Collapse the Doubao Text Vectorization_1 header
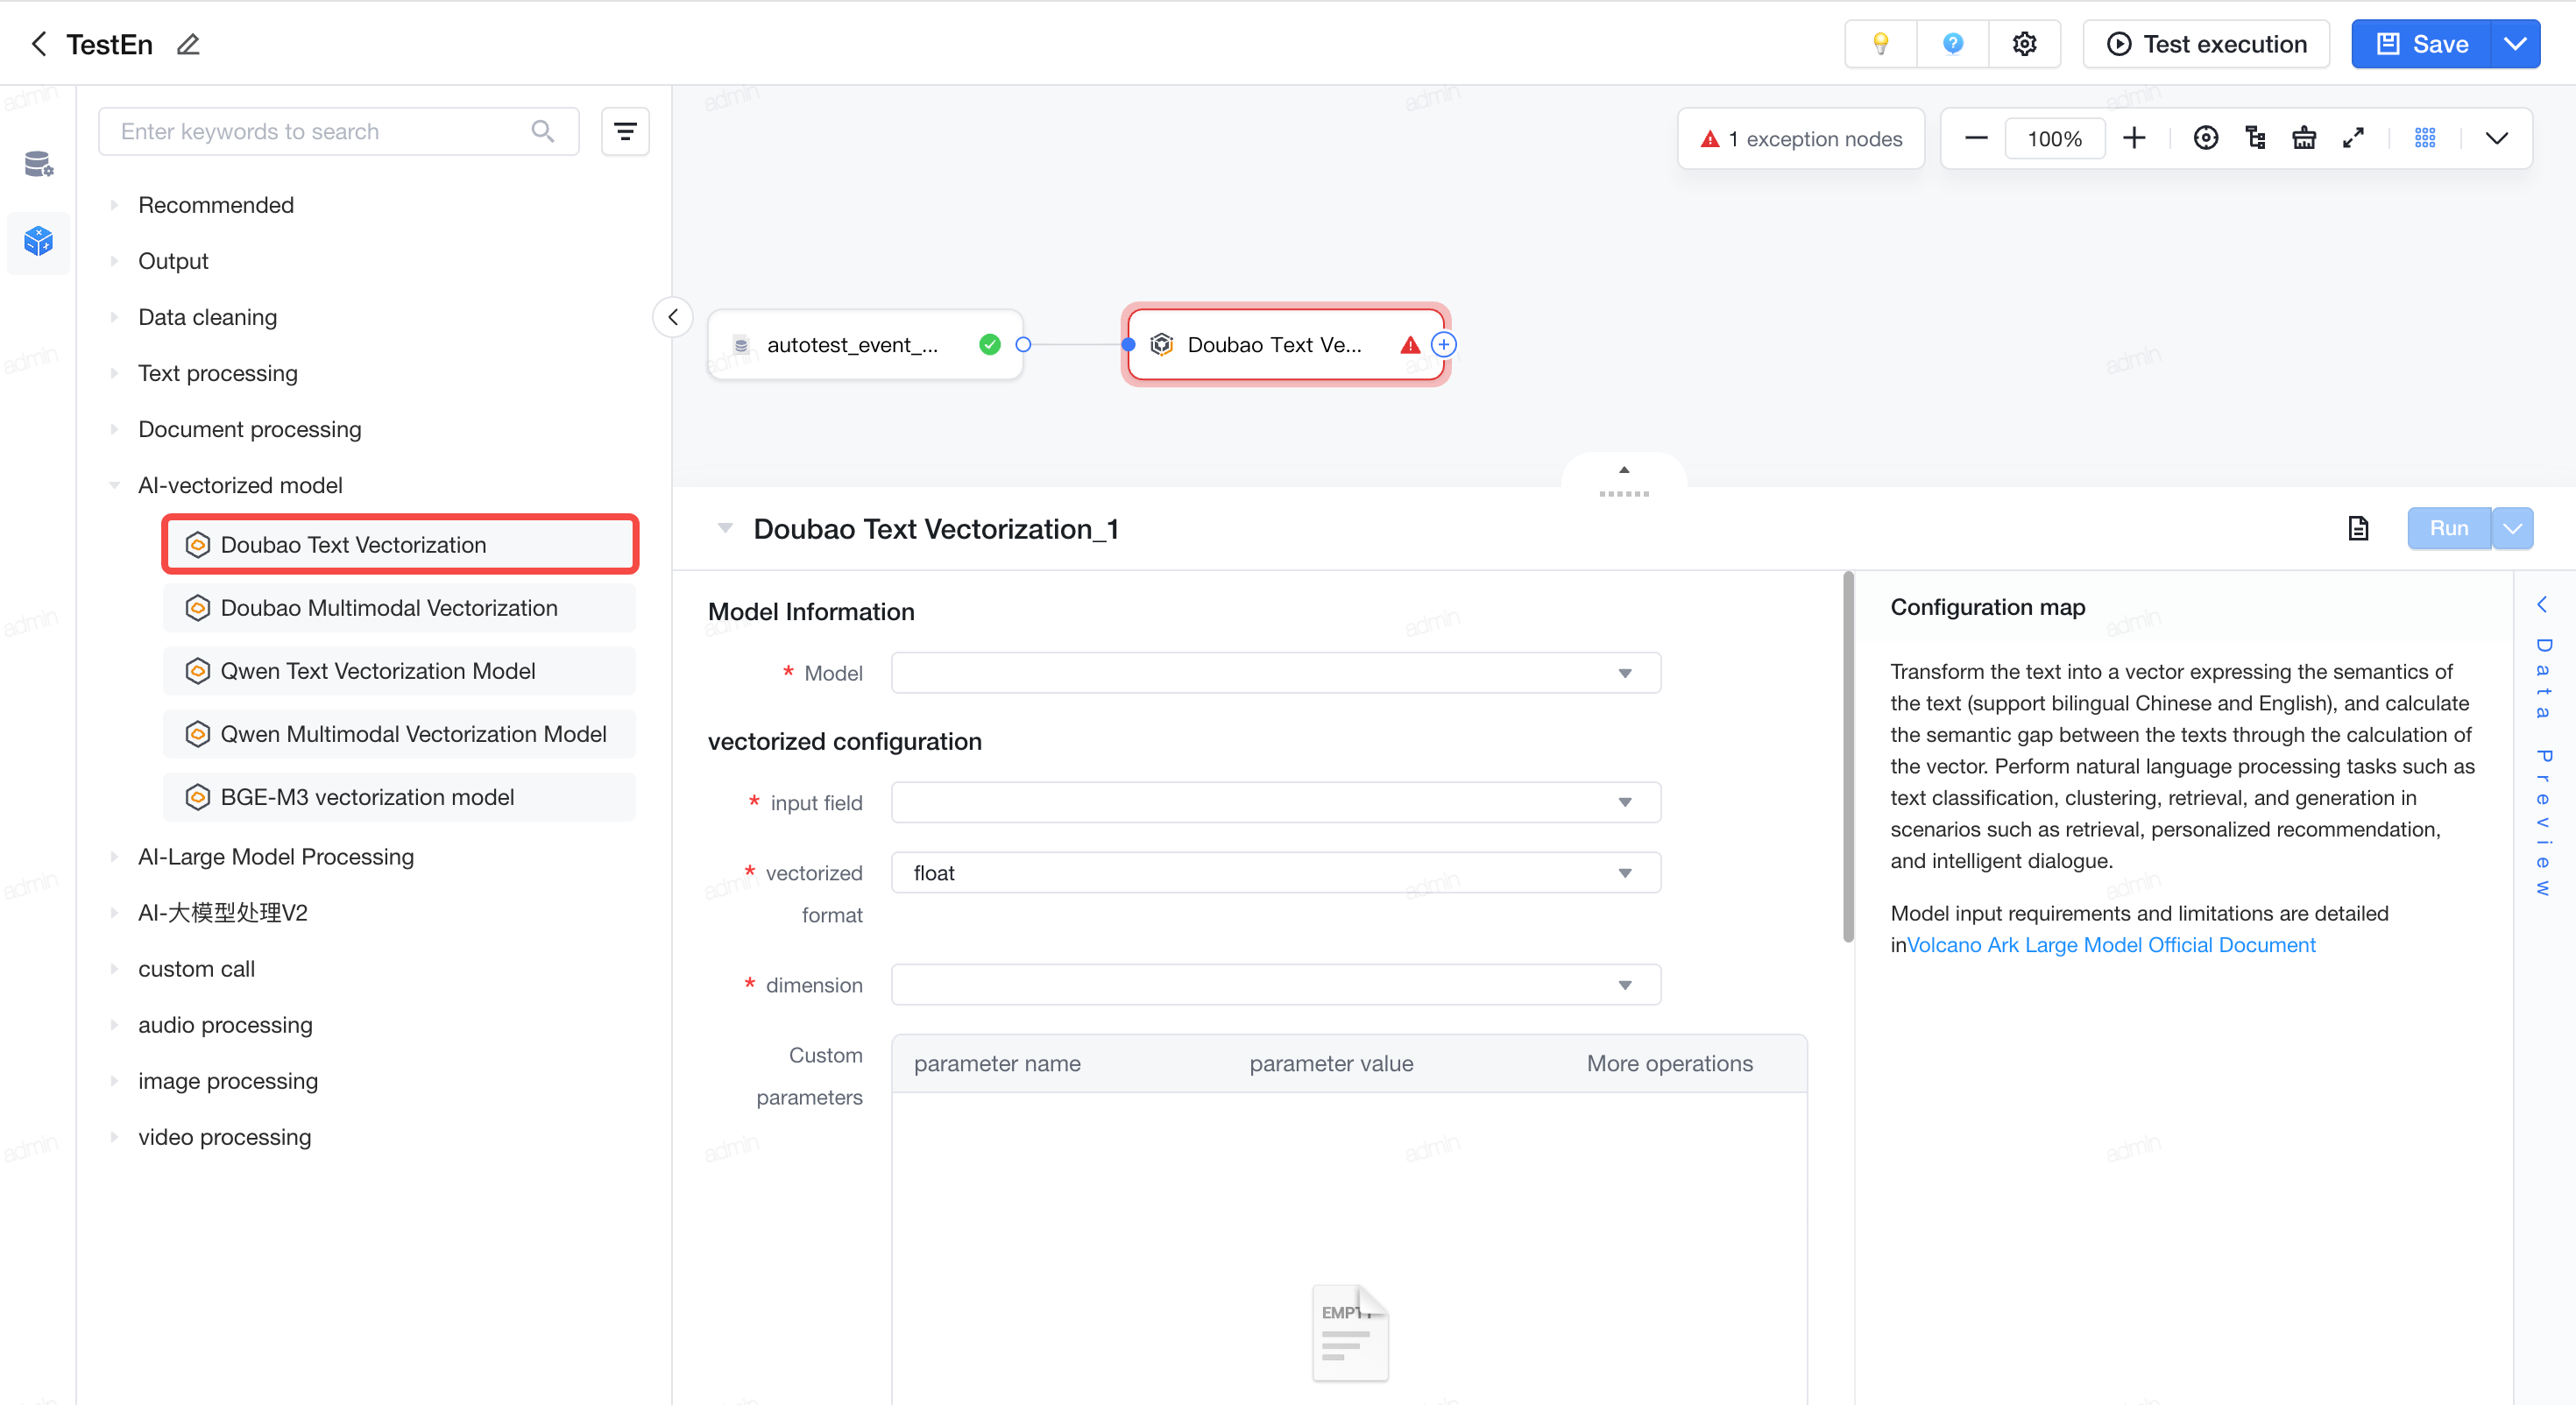 [x=725, y=528]
